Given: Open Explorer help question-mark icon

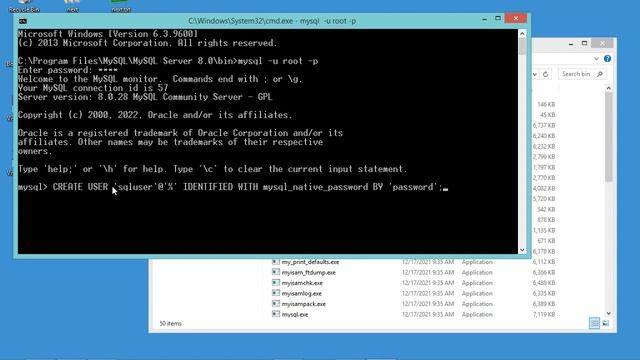Looking at the screenshot, I should [x=607, y=58].
